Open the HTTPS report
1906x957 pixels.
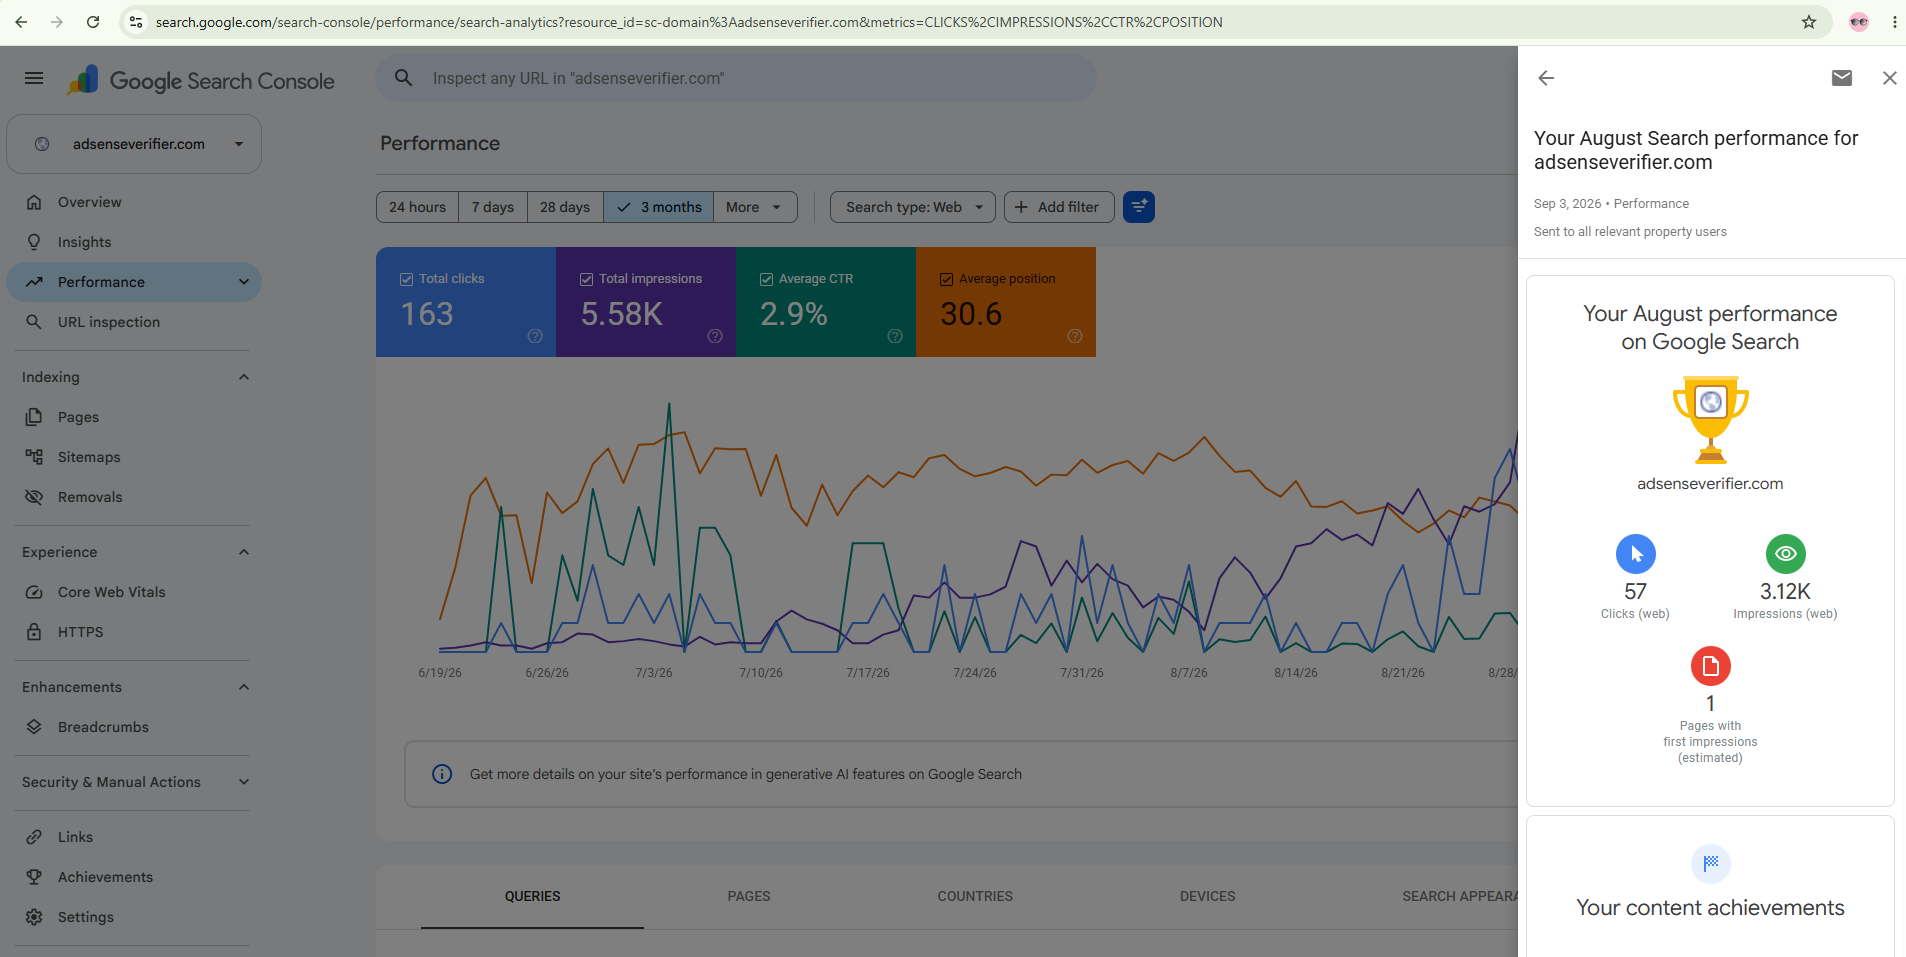click(x=134, y=632)
